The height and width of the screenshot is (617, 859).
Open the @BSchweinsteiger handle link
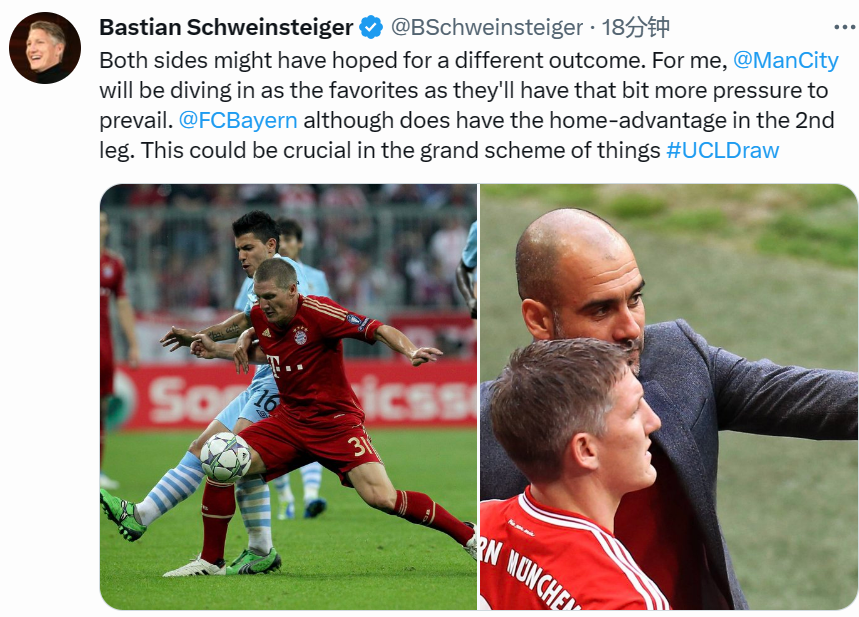[486, 27]
